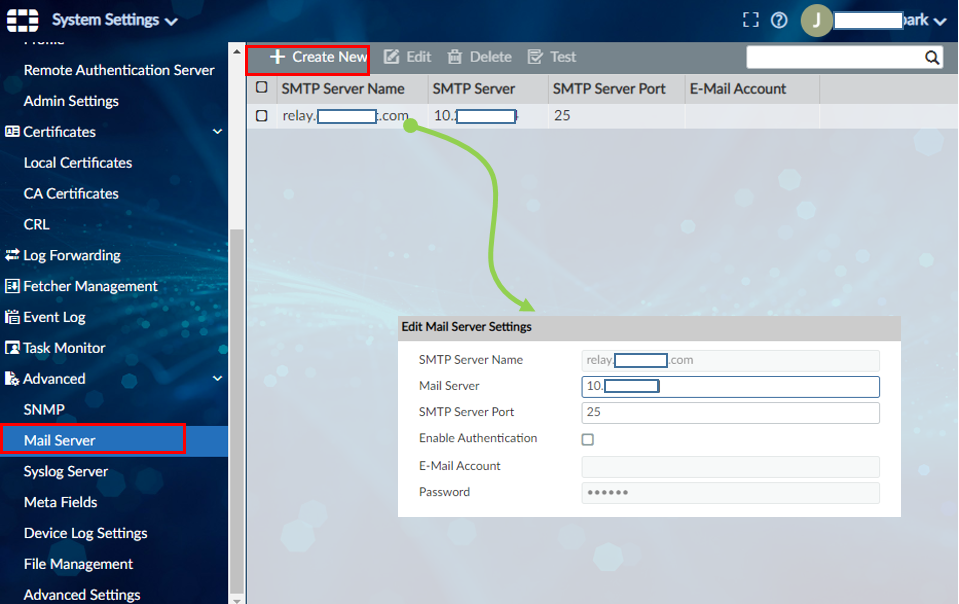Click the Advanced section icon

[x=12, y=378]
